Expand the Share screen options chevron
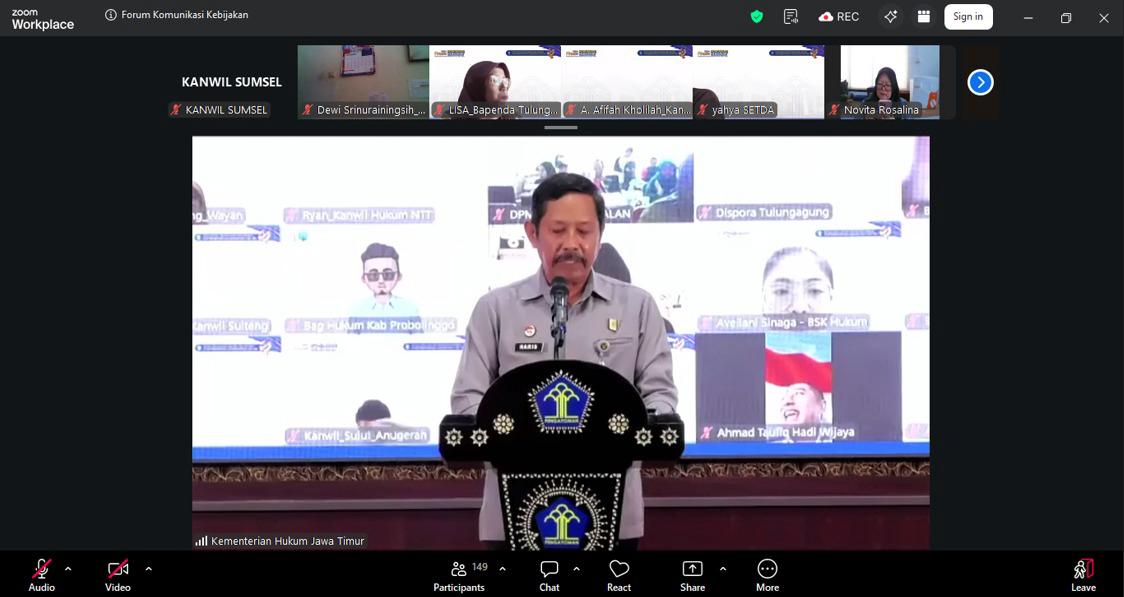 [722, 568]
